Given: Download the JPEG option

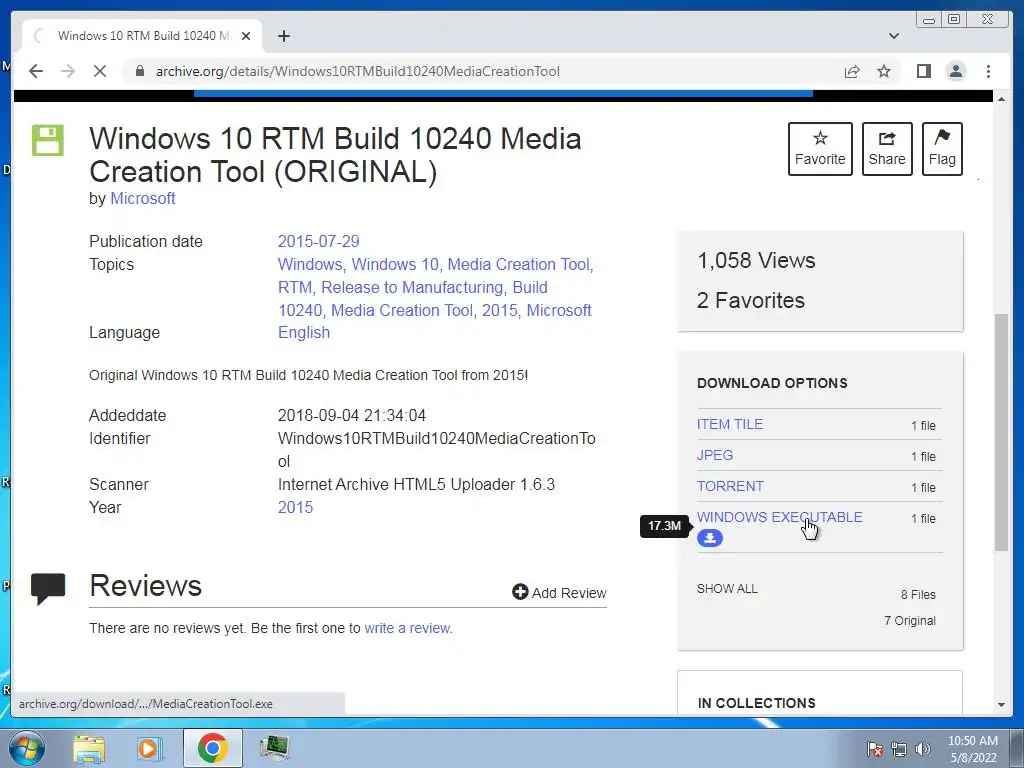Looking at the screenshot, I should 714,455.
